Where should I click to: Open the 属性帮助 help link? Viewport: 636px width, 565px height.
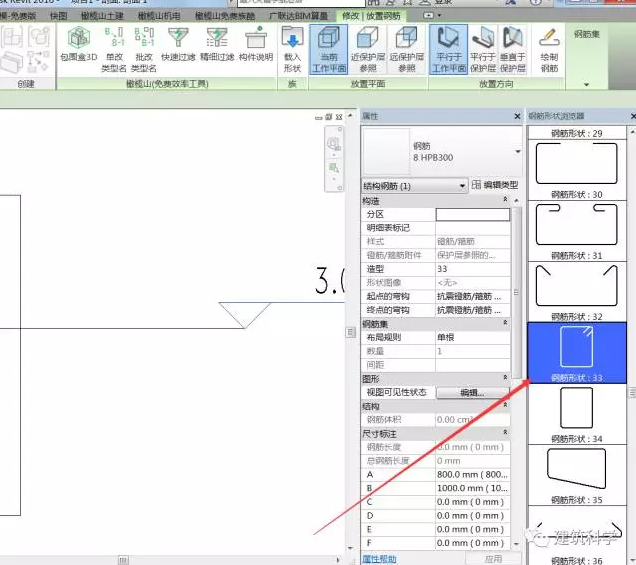379,559
